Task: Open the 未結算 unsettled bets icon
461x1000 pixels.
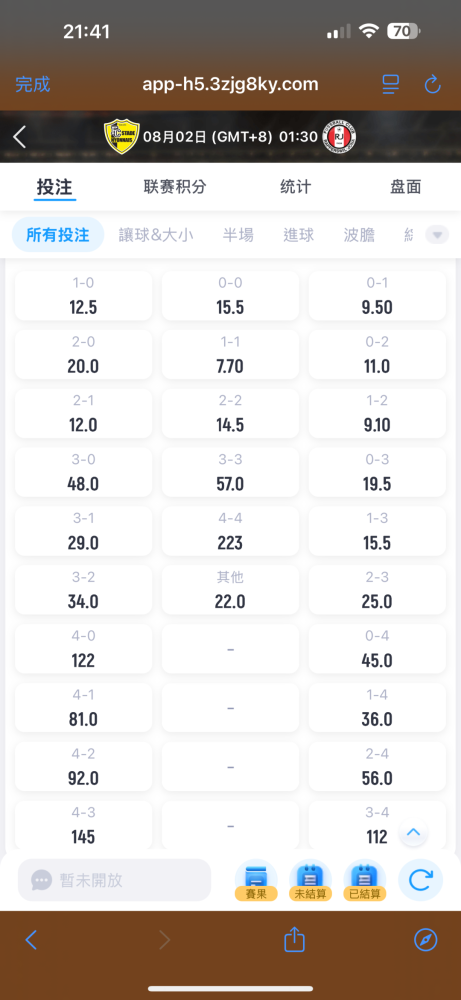Action: (311, 880)
